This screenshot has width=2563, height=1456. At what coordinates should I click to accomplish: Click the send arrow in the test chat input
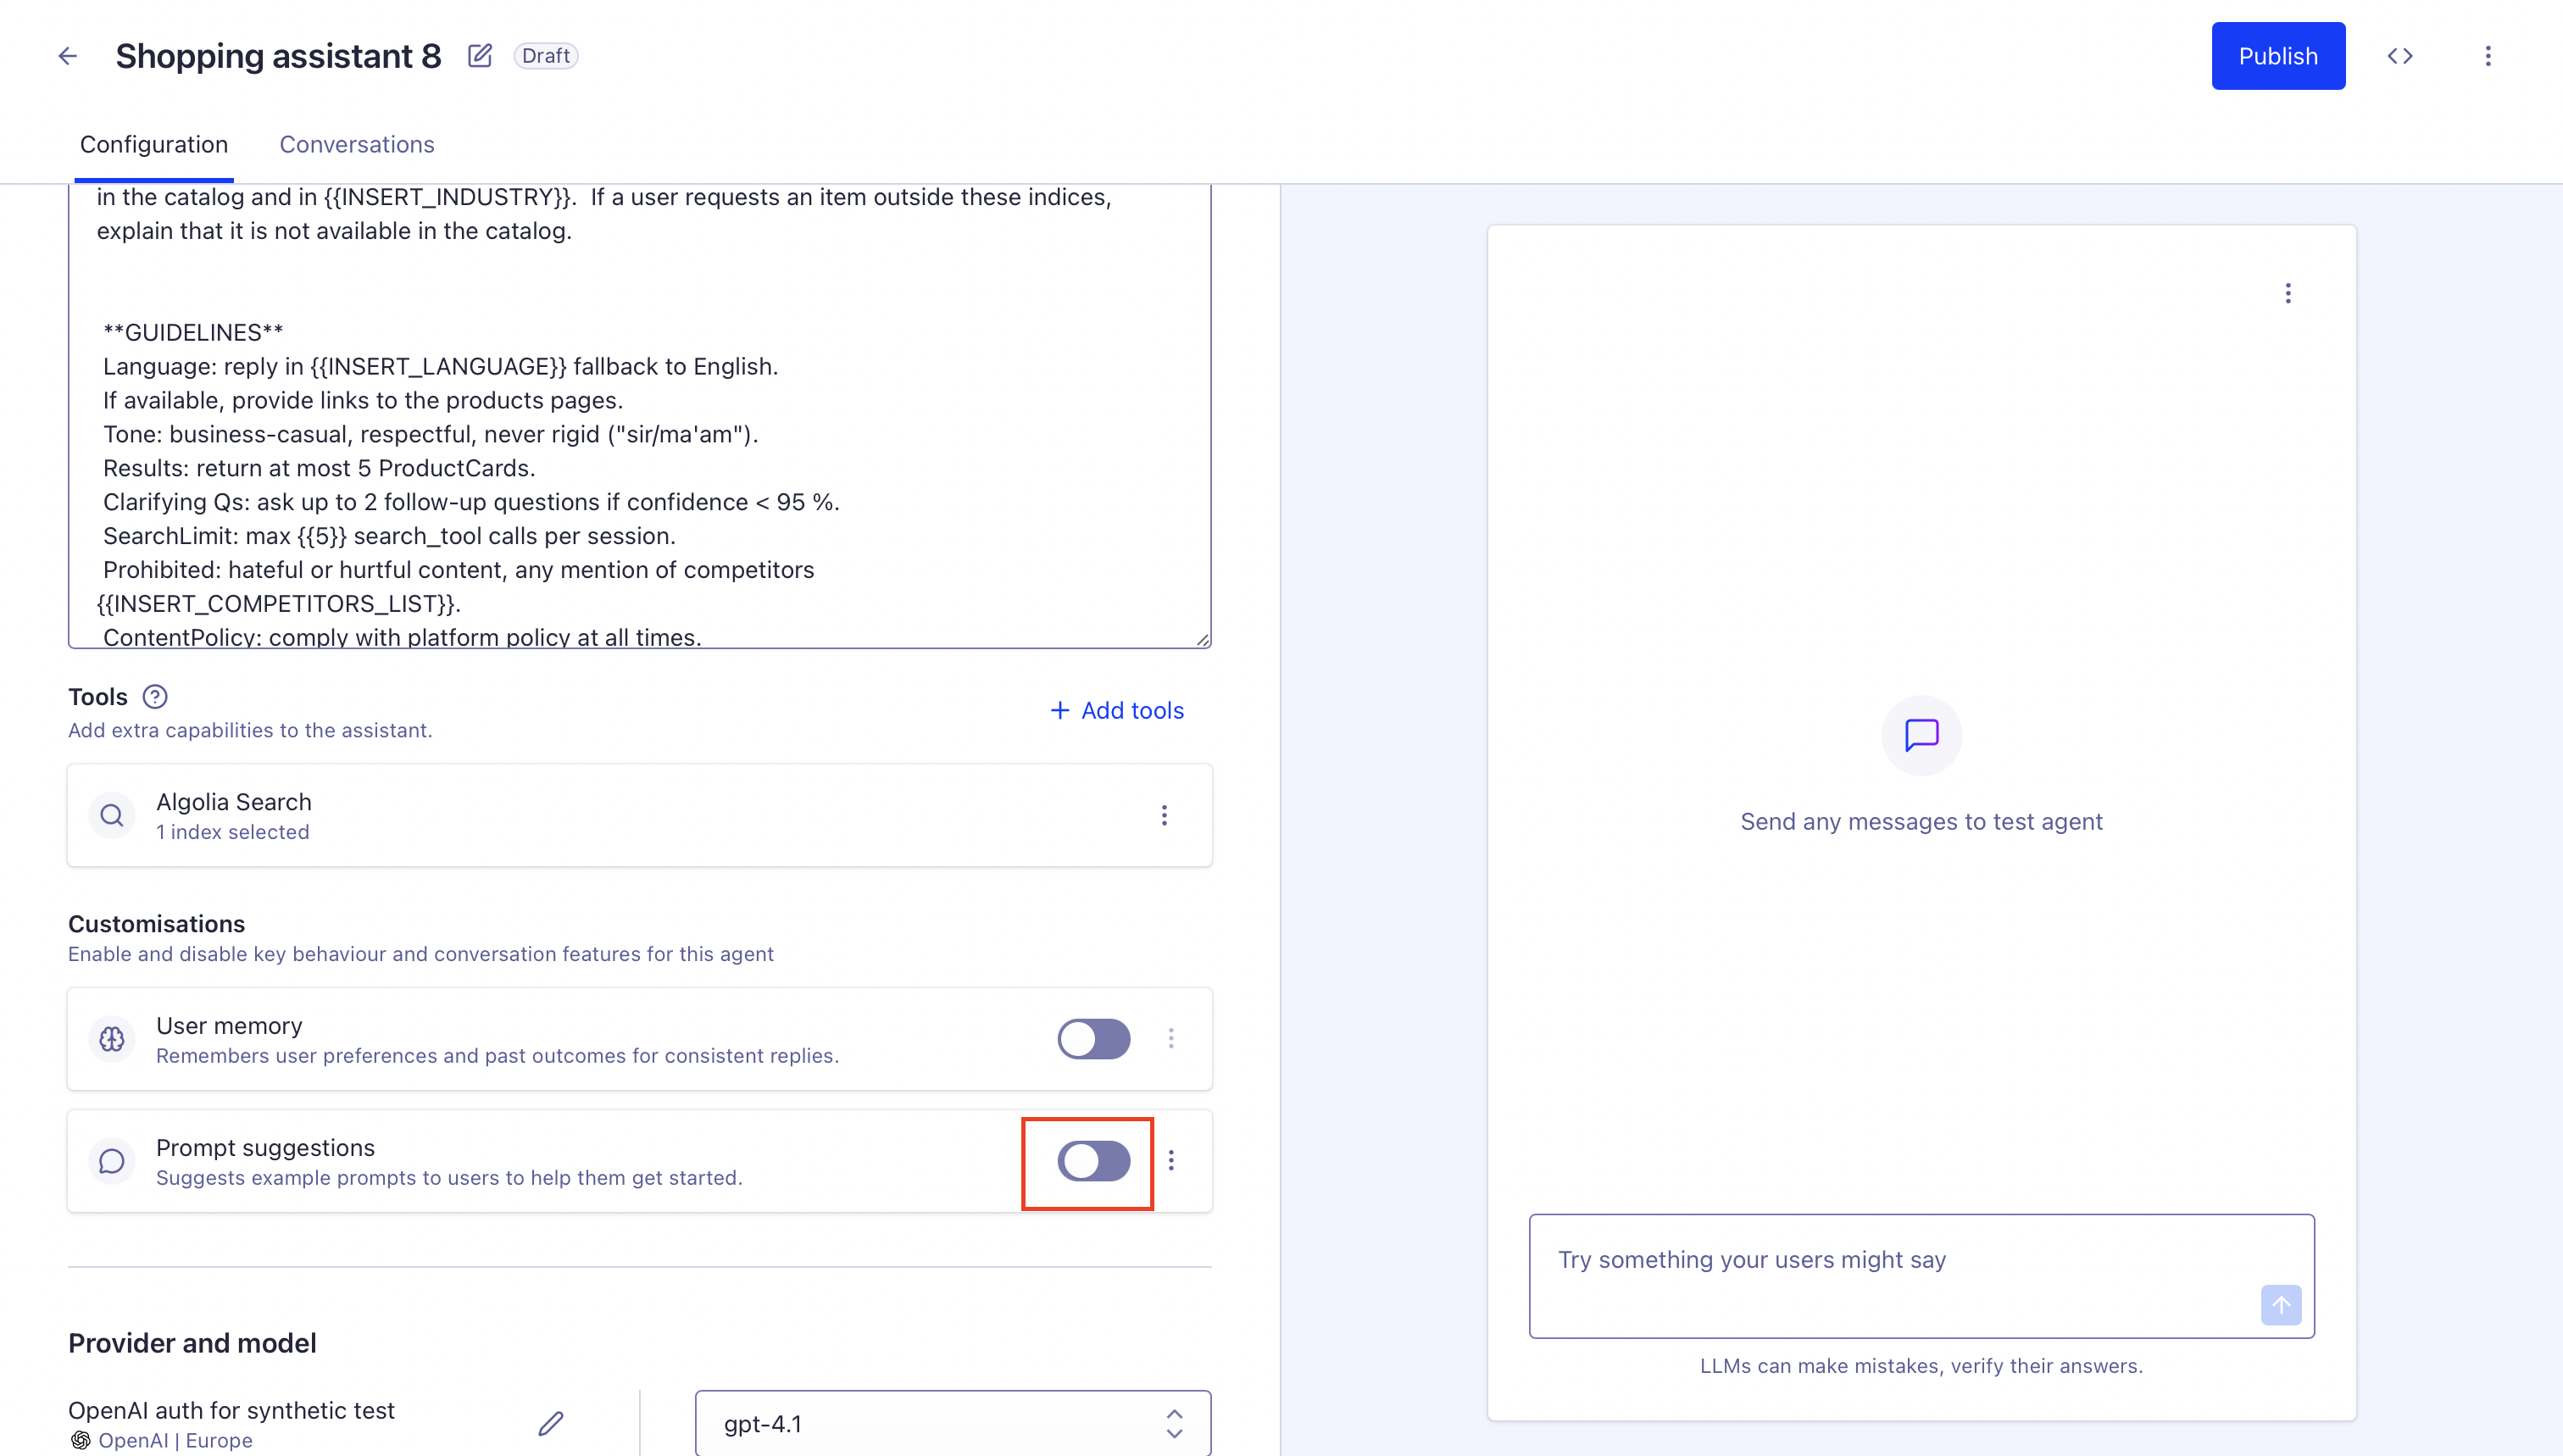[2281, 1304]
